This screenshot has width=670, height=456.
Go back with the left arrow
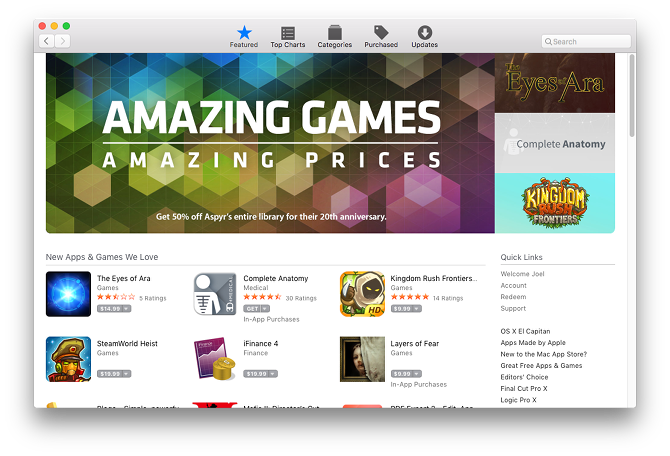47,41
